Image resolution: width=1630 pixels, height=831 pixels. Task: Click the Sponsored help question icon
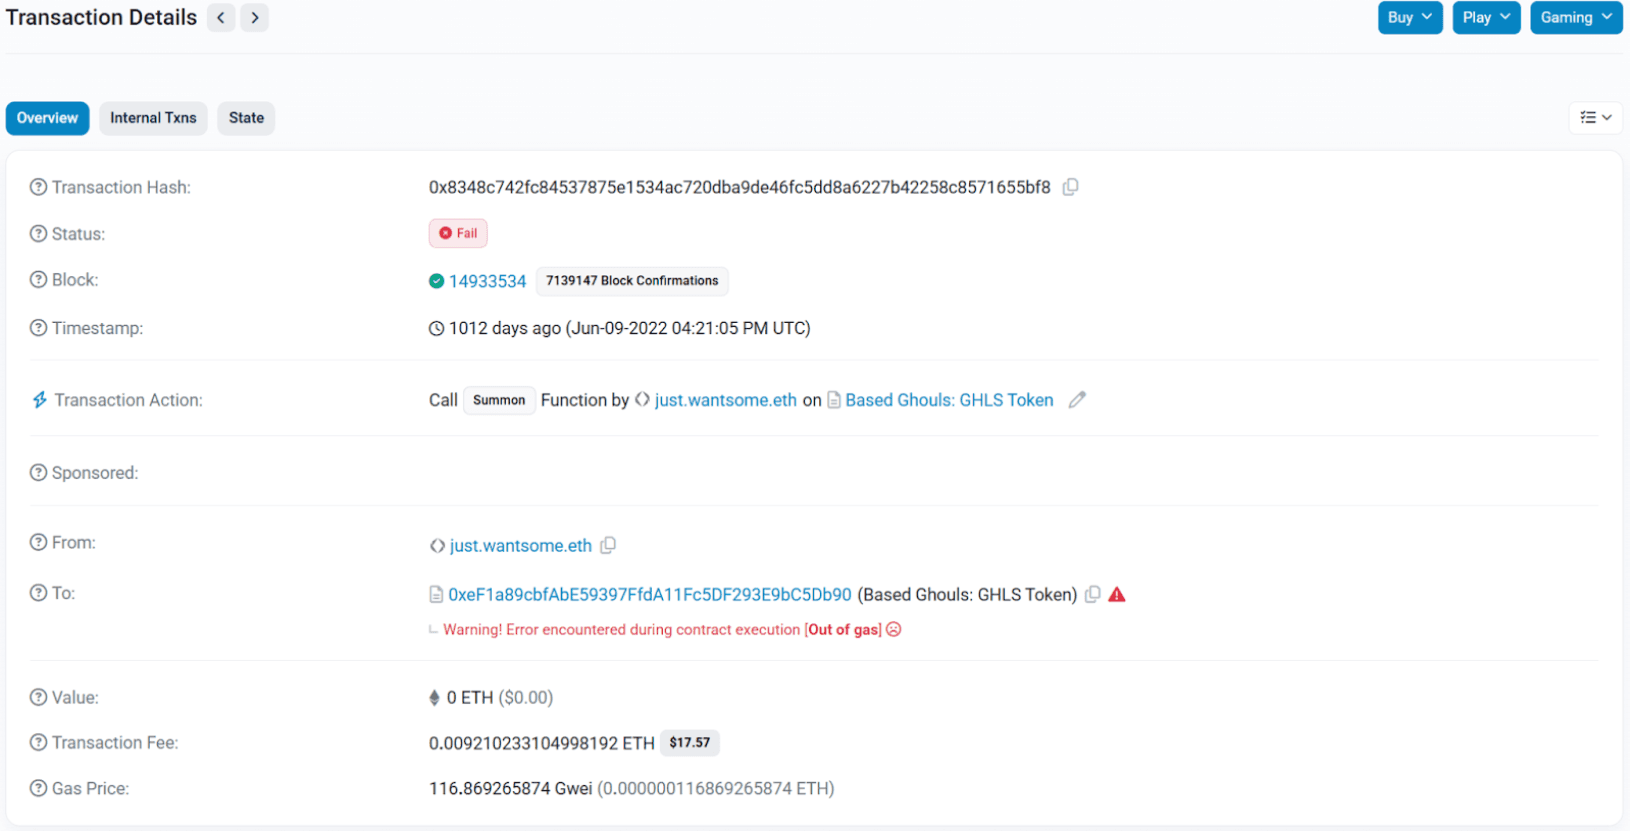(x=38, y=472)
